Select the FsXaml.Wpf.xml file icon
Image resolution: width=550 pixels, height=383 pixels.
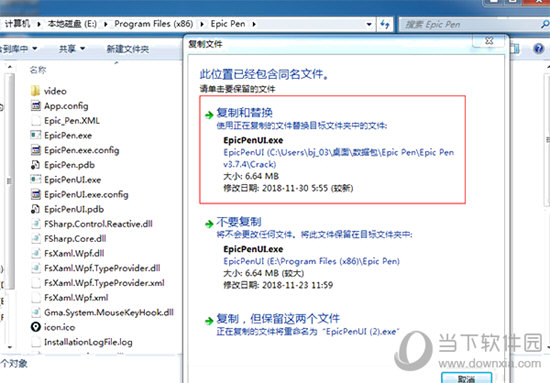tap(35, 297)
